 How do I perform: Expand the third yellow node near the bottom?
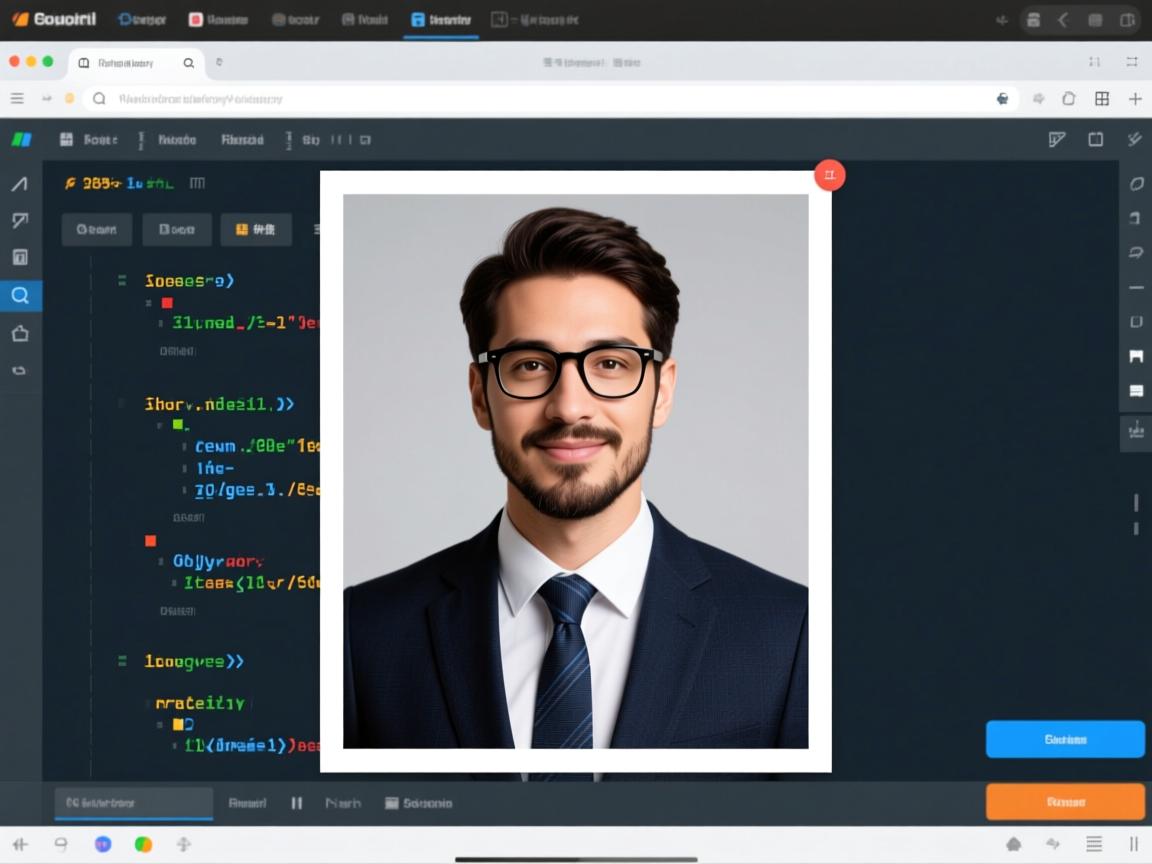click(x=193, y=661)
